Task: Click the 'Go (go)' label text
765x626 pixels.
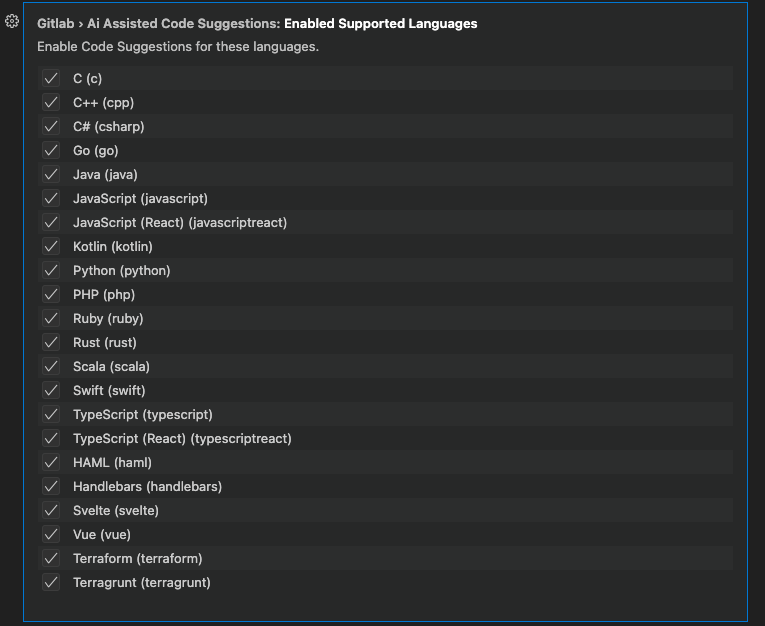Action: coord(96,151)
